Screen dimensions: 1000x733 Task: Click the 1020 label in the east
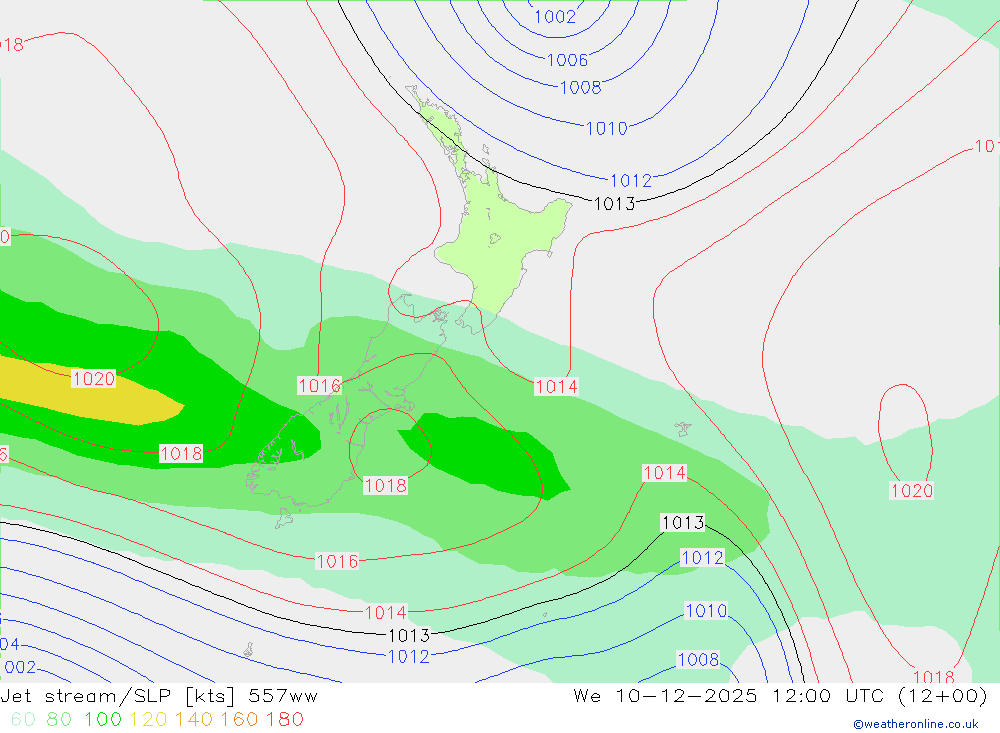(x=912, y=490)
